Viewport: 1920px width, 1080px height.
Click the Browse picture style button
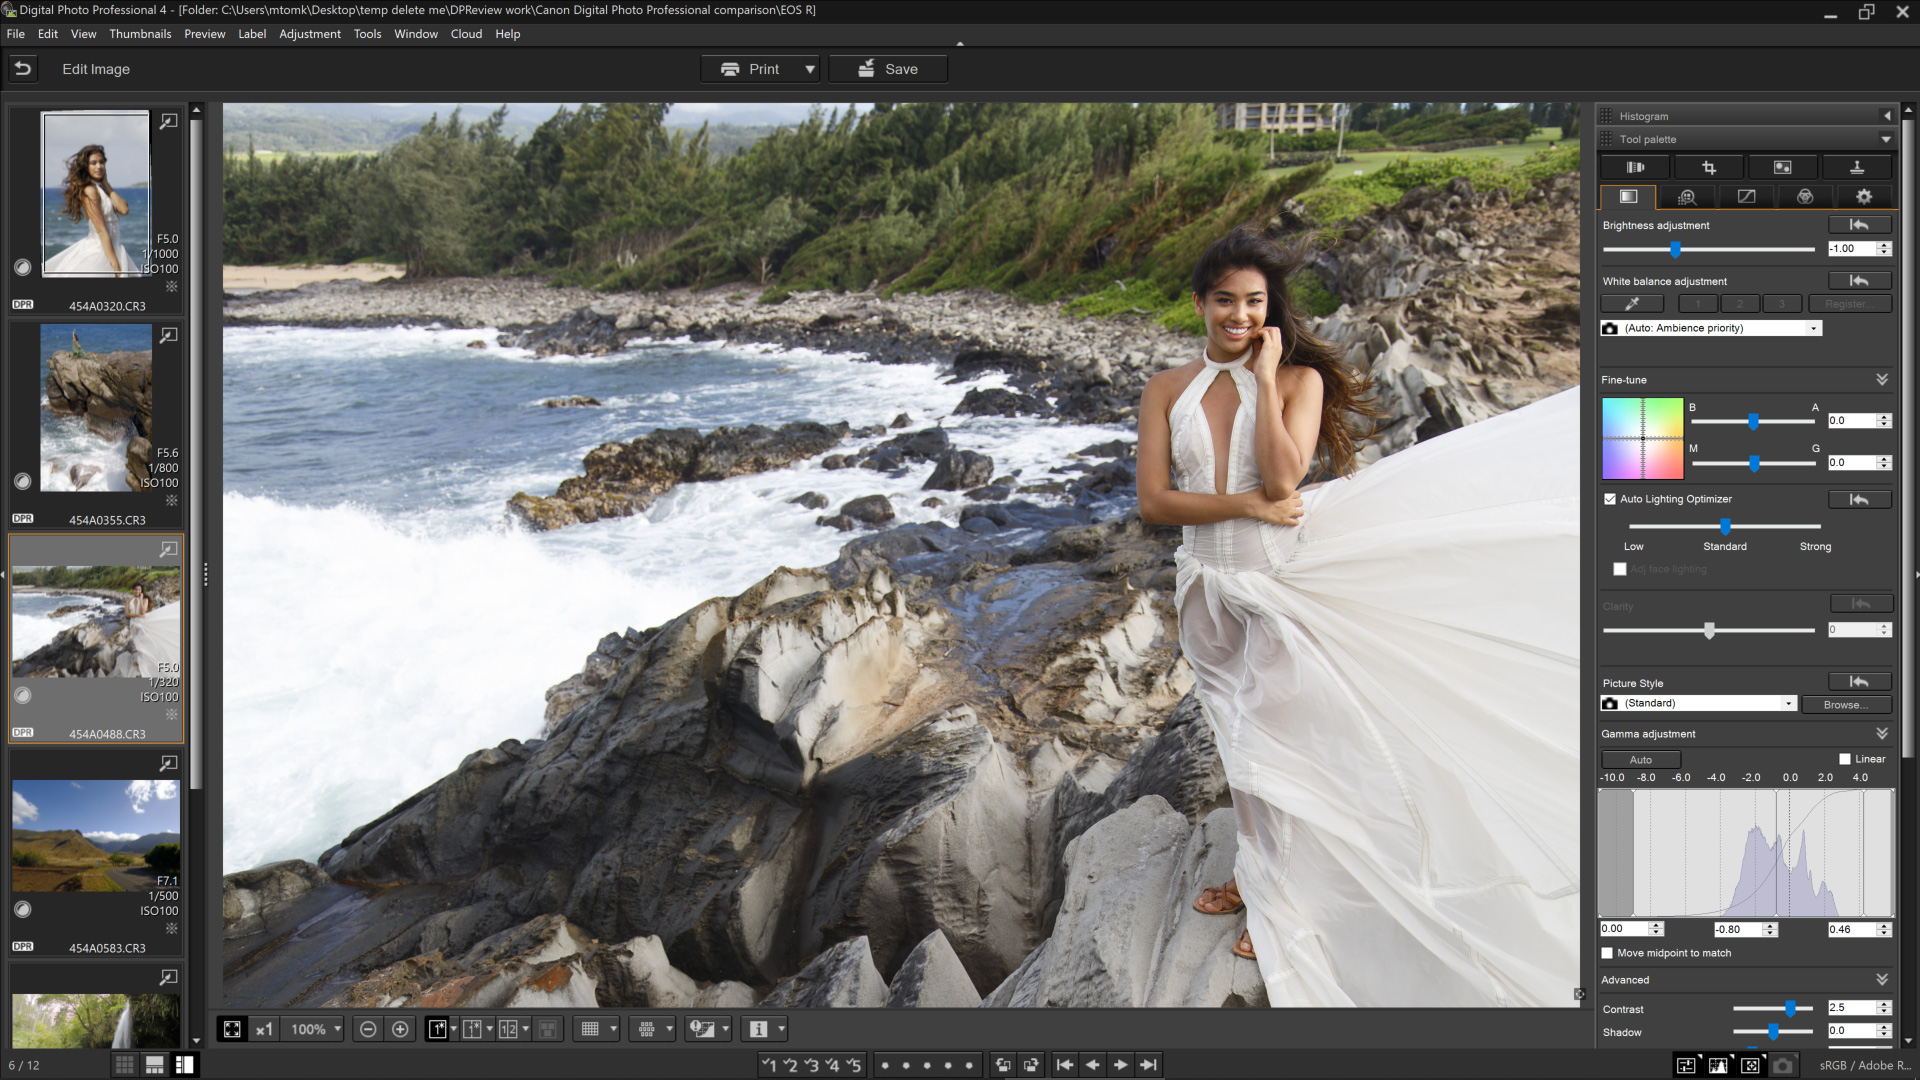(x=1845, y=705)
